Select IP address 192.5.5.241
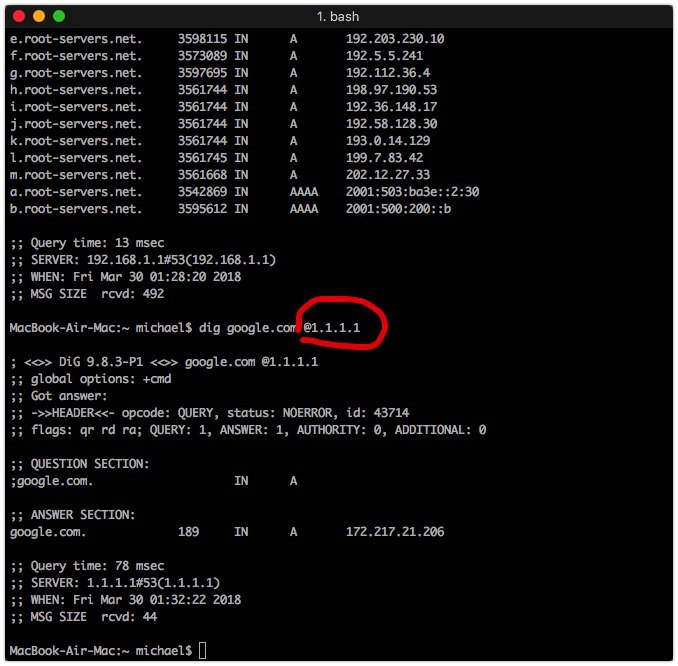 pyautogui.click(x=384, y=56)
